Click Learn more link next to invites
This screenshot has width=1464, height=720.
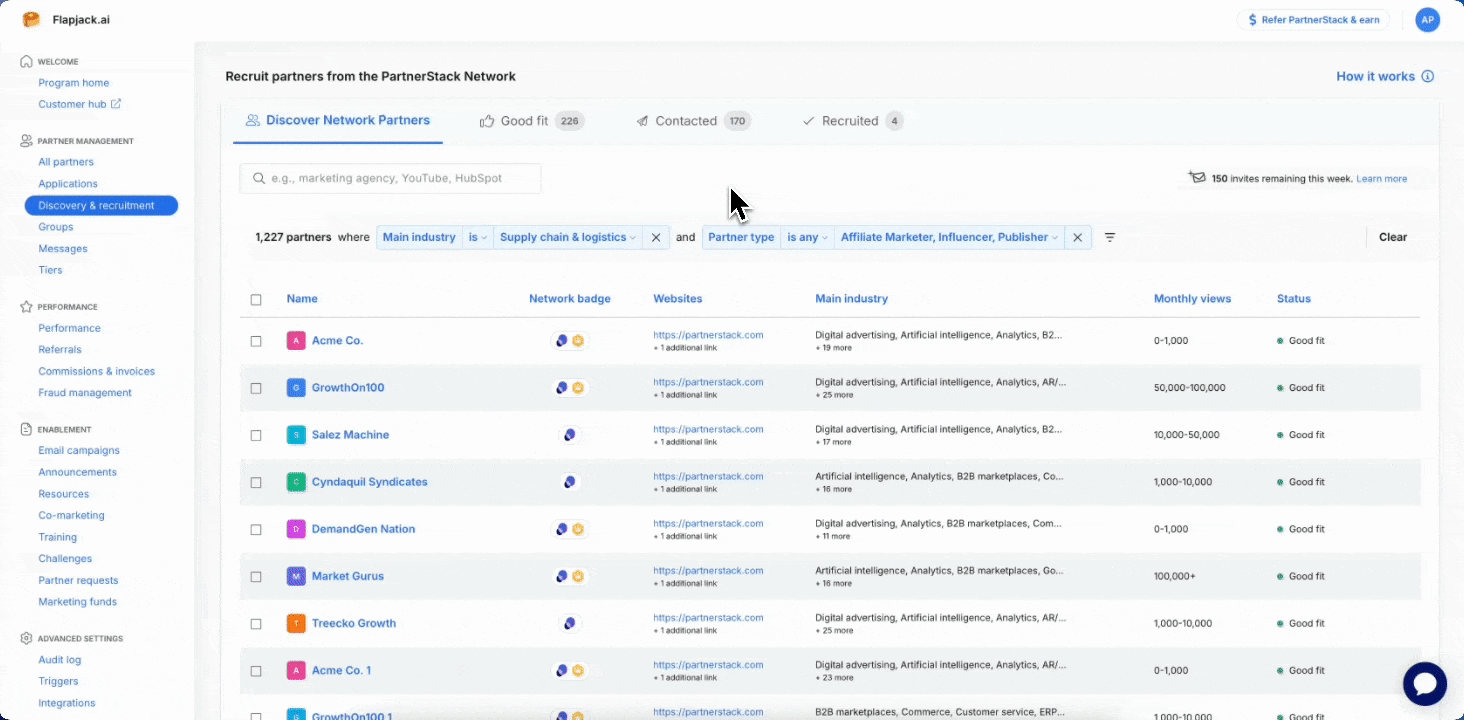pyautogui.click(x=1381, y=179)
